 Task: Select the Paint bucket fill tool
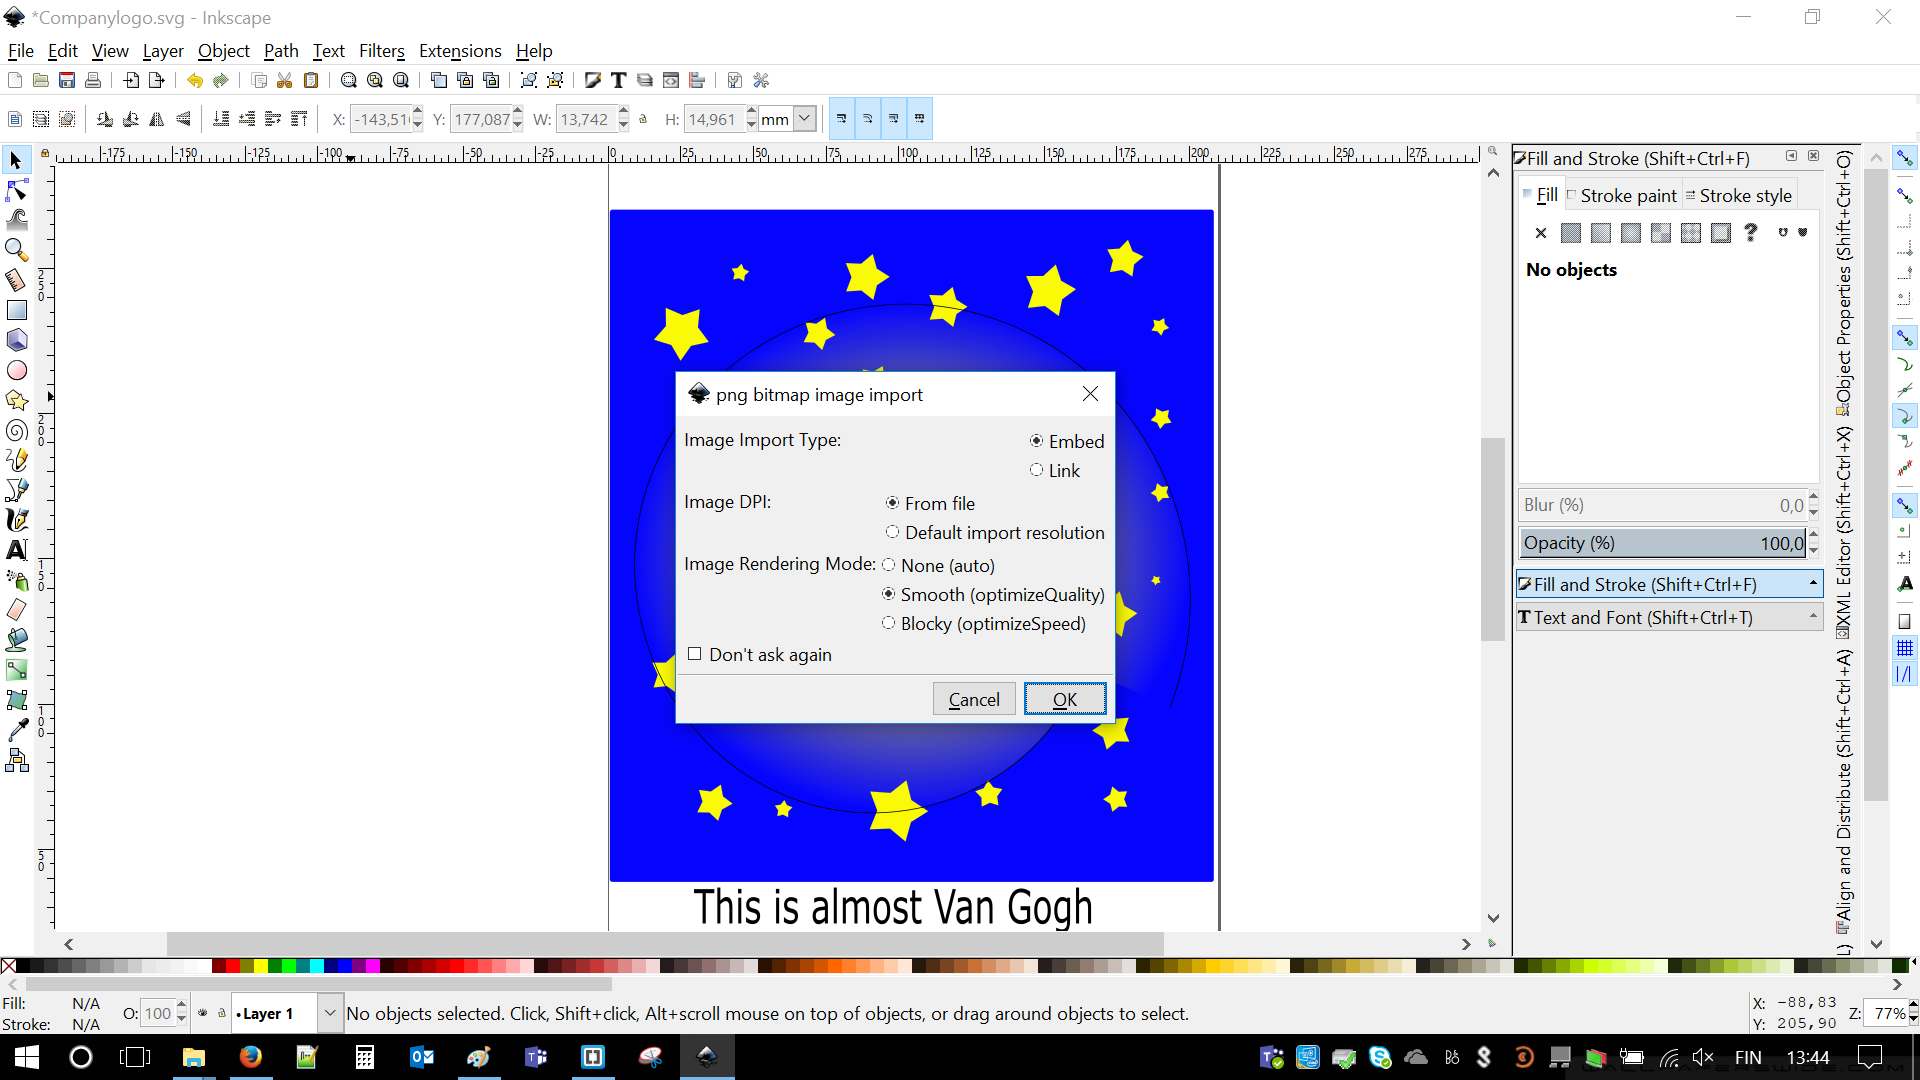pyautogui.click(x=17, y=640)
